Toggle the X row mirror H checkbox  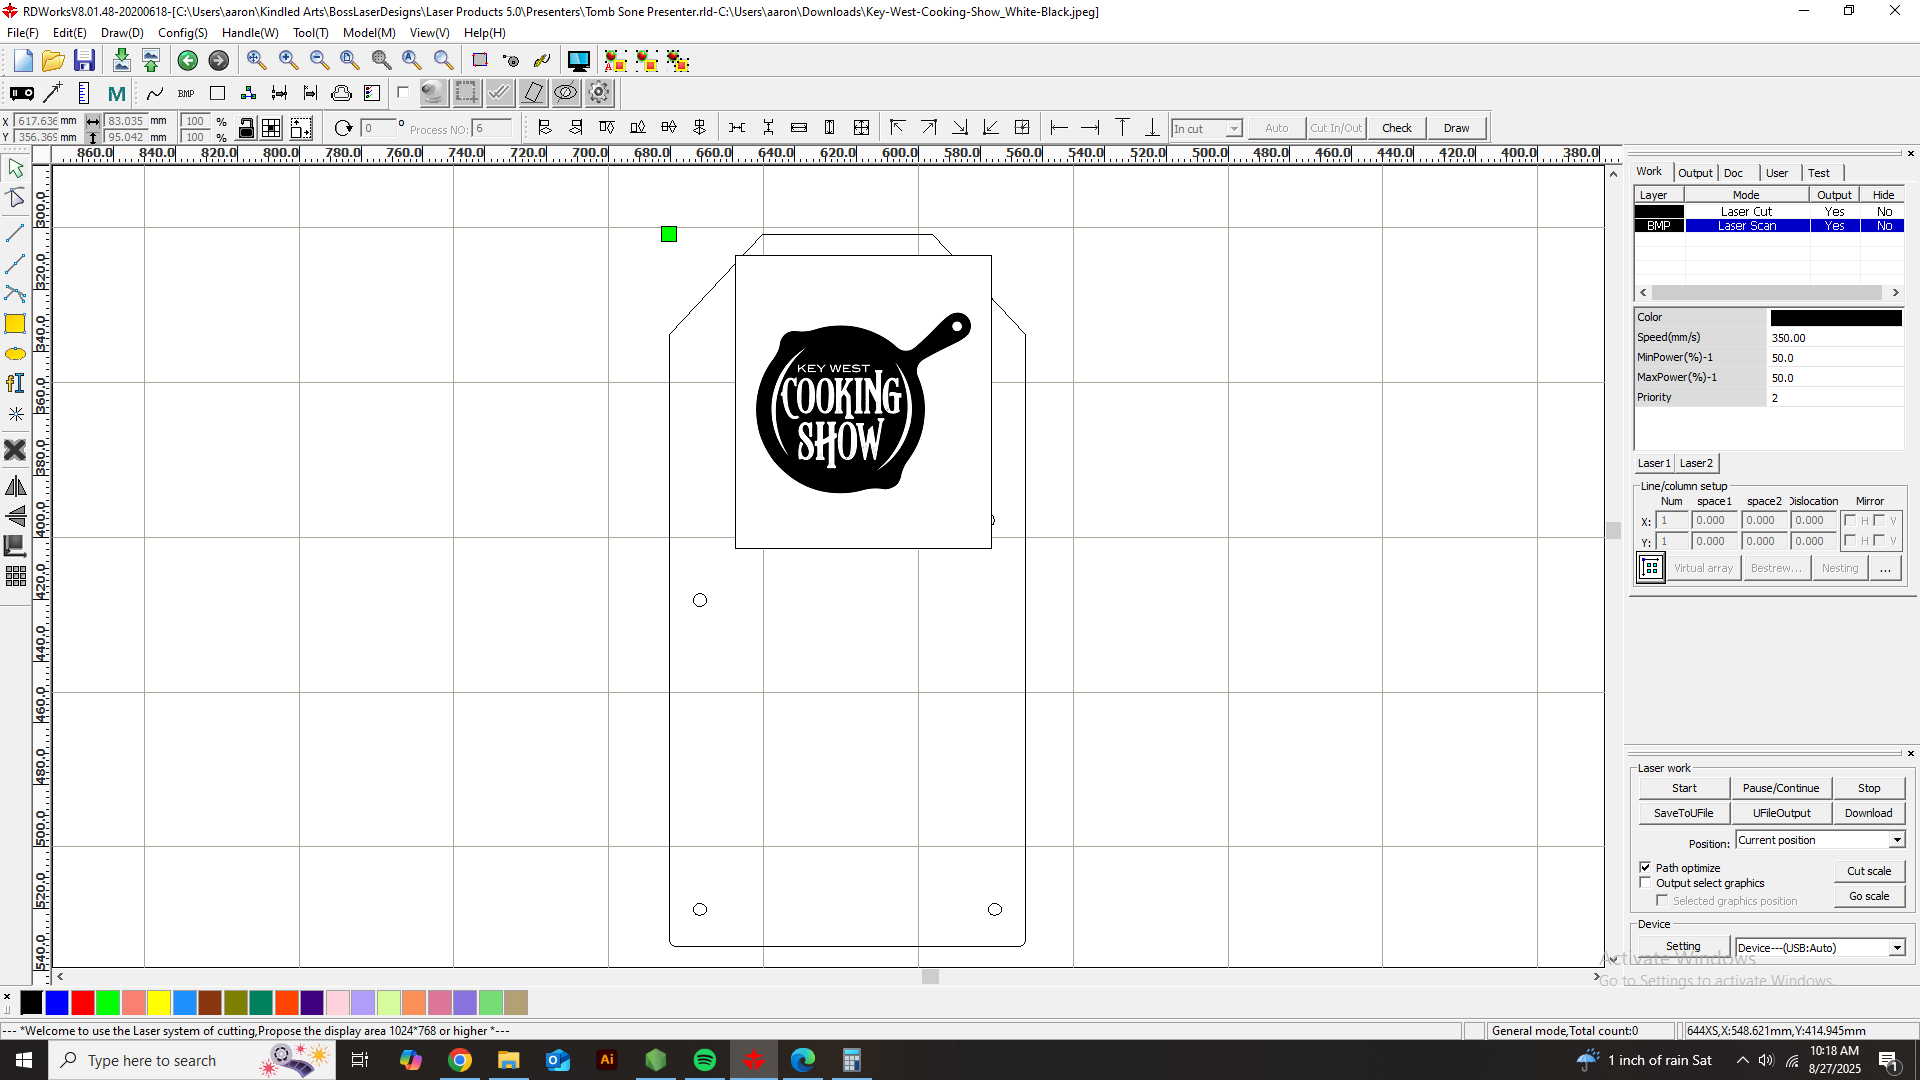(x=1850, y=520)
